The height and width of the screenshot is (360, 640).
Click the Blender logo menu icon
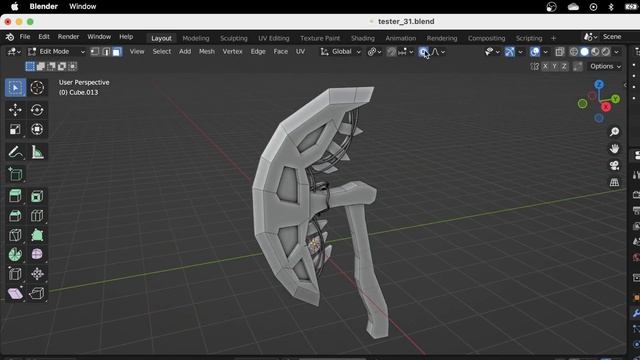tap(10, 37)
